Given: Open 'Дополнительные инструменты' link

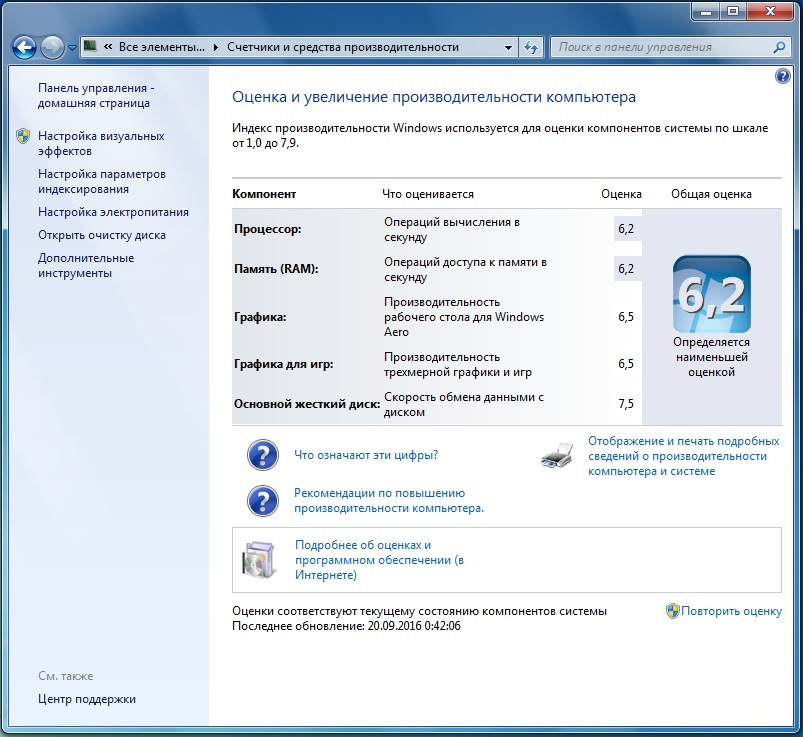Looking at the screenshot, I should (86, 265).
